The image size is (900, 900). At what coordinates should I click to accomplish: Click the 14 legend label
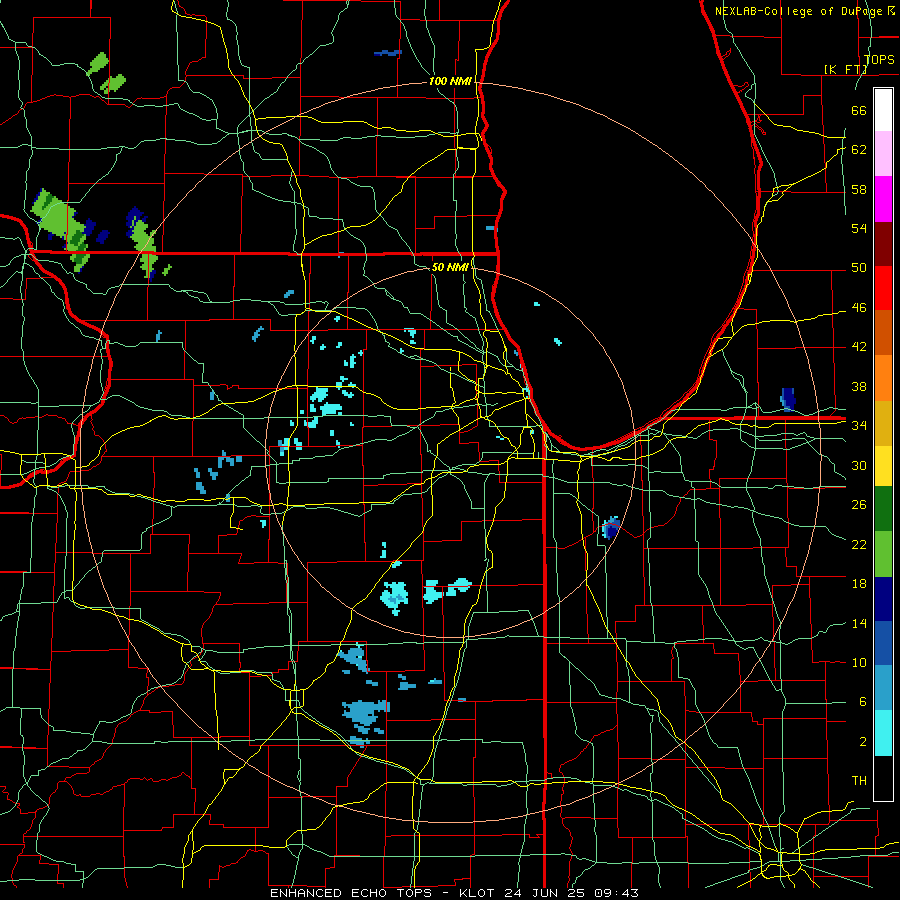pos(859,623)
